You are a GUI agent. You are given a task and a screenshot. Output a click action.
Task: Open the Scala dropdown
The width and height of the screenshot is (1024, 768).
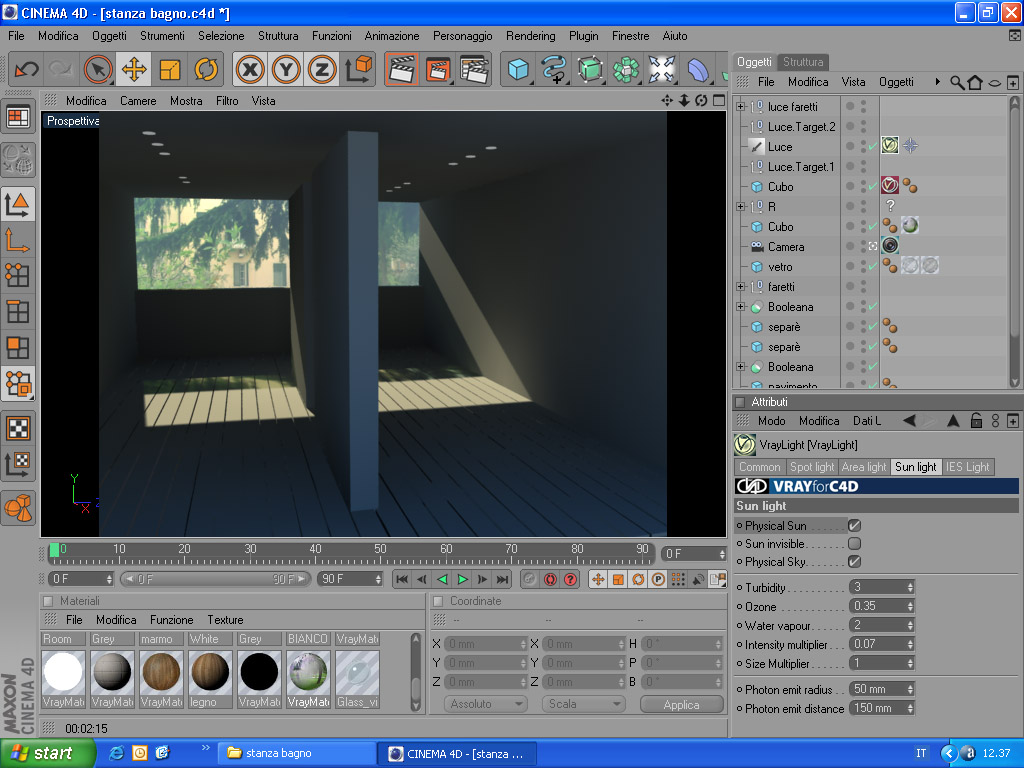tap(583, 704)
